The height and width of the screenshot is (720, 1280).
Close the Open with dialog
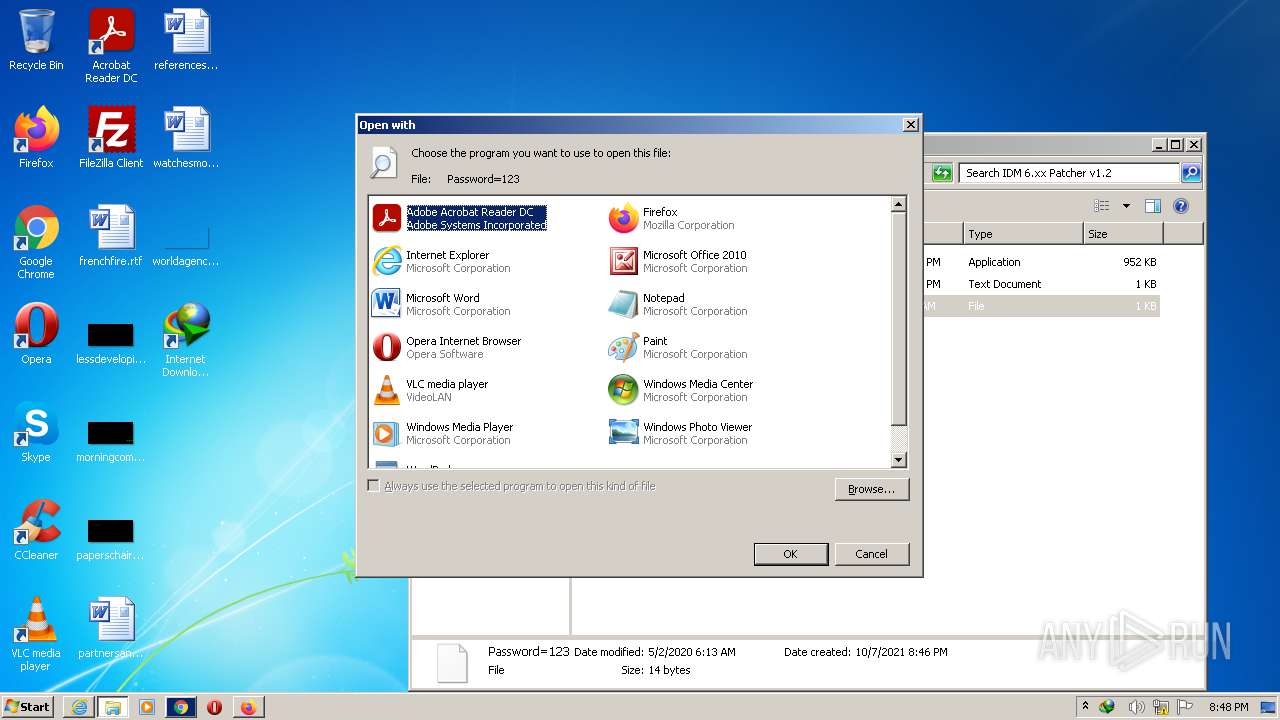click(x=910, y=125)
